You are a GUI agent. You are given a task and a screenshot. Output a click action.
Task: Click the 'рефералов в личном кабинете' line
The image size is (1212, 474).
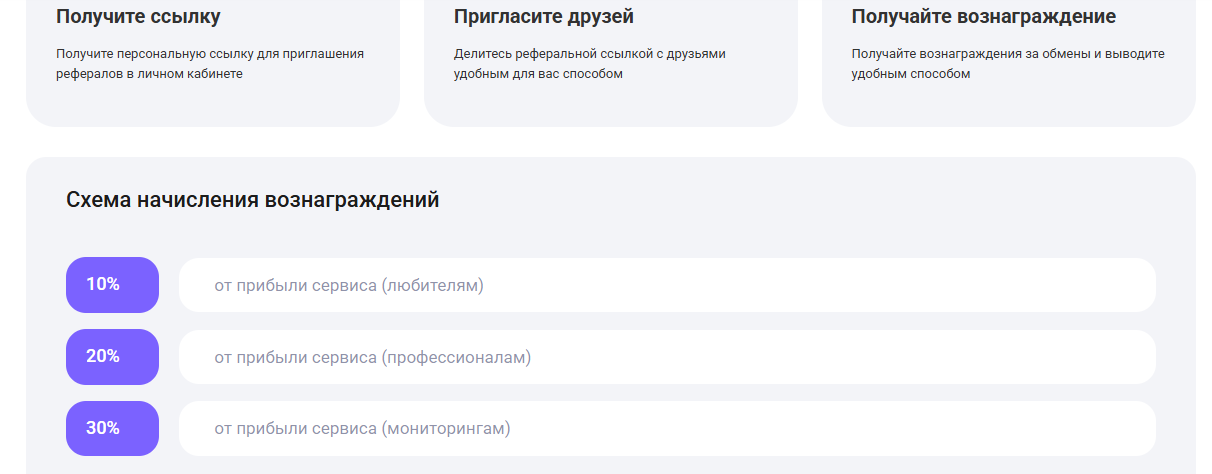[x=149, y=74]
